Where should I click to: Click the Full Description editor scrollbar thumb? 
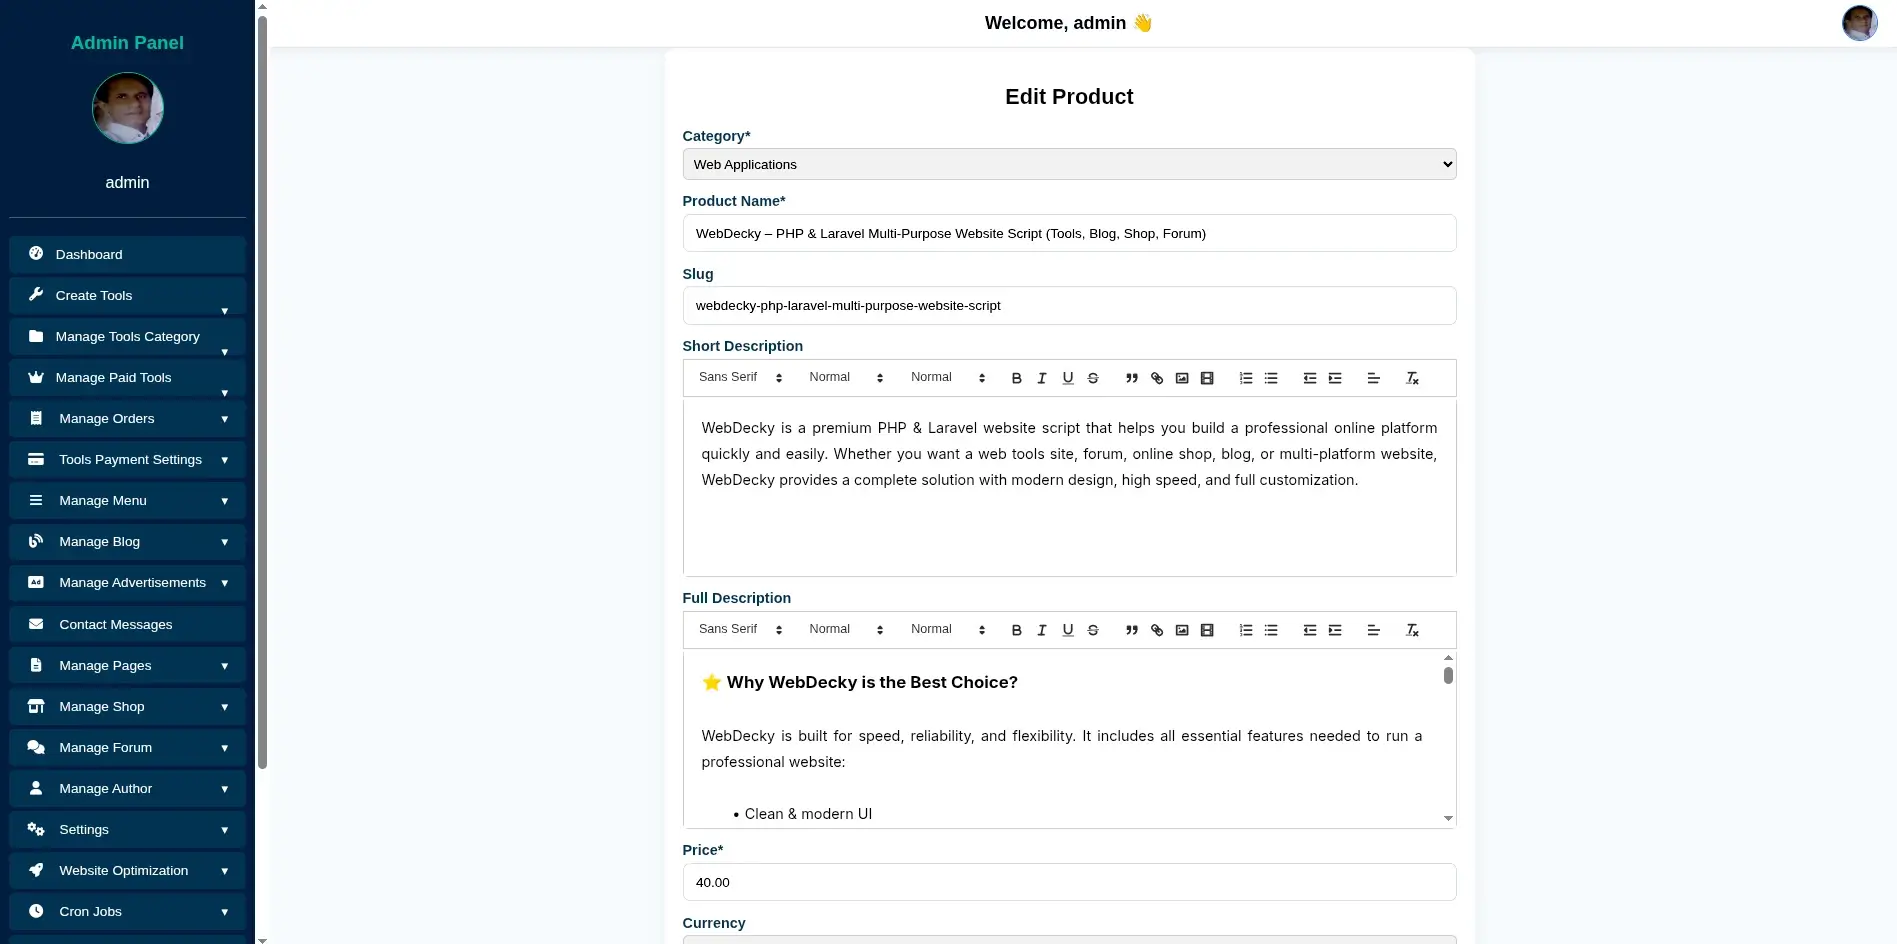1448,675
